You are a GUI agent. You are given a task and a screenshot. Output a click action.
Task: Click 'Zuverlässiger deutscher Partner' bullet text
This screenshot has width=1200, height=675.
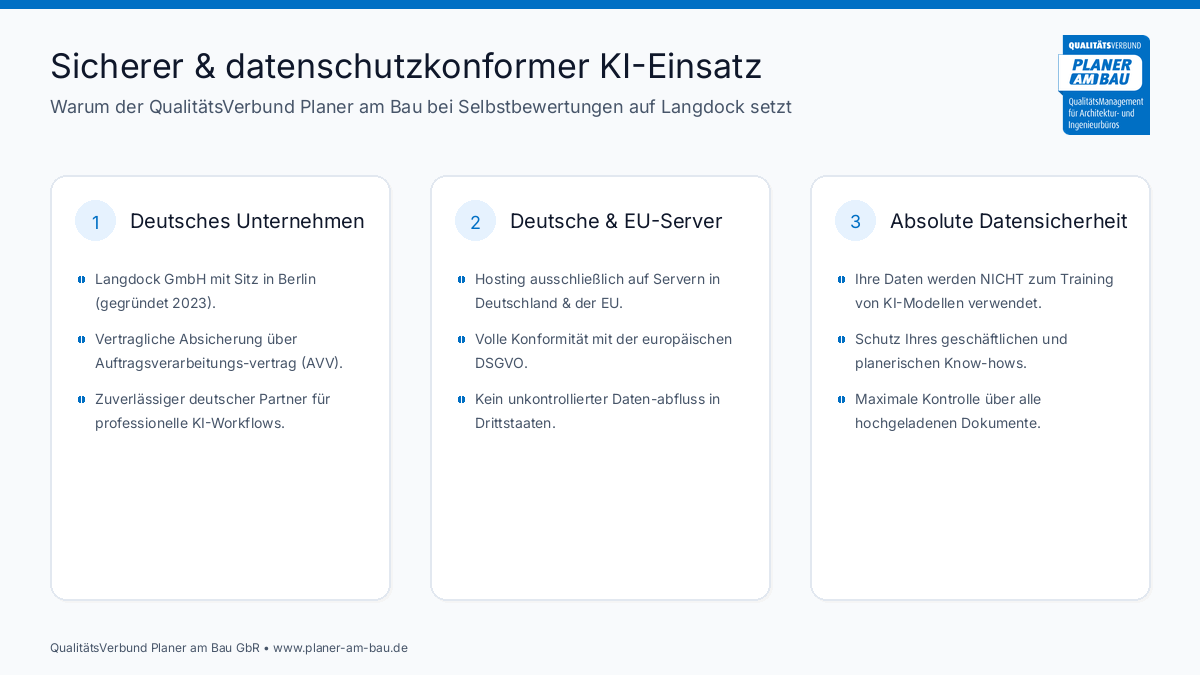[213, 411]
